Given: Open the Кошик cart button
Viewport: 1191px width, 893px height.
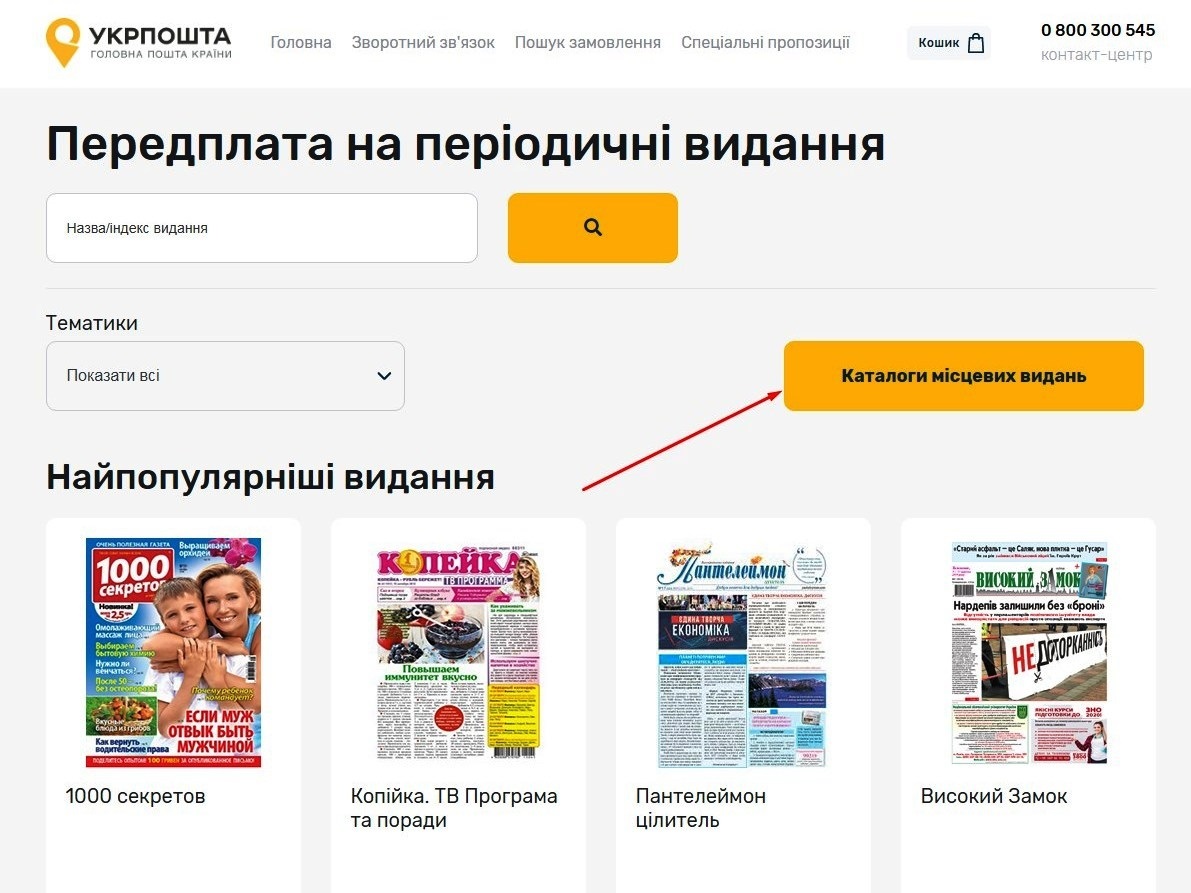Looking at the screenshot, I should (x=949, y=43).
